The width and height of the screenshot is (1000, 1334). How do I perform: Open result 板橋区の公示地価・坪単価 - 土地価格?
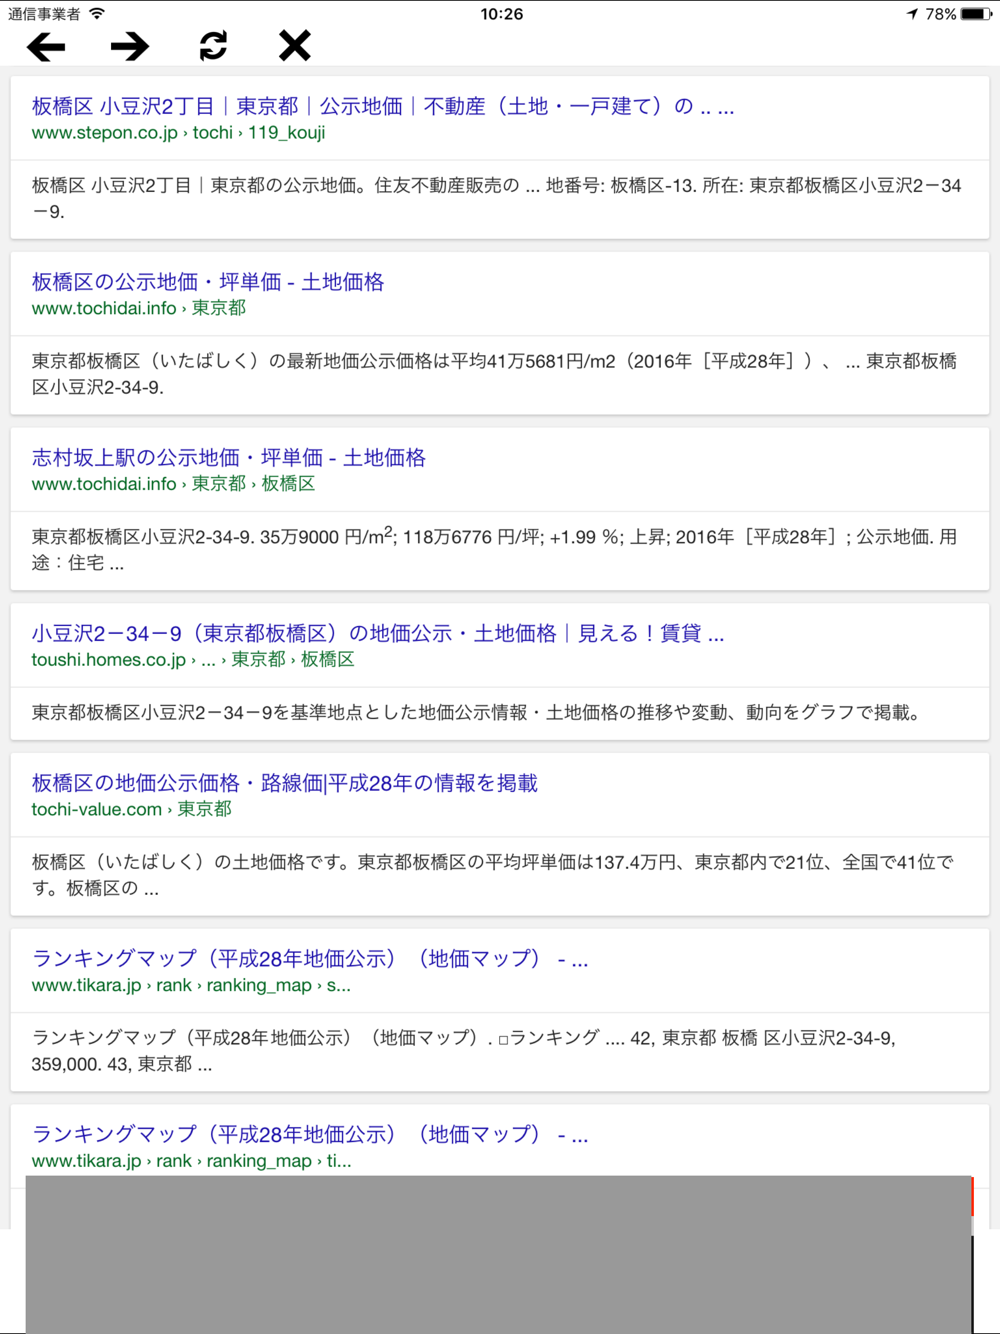[208, 282]
